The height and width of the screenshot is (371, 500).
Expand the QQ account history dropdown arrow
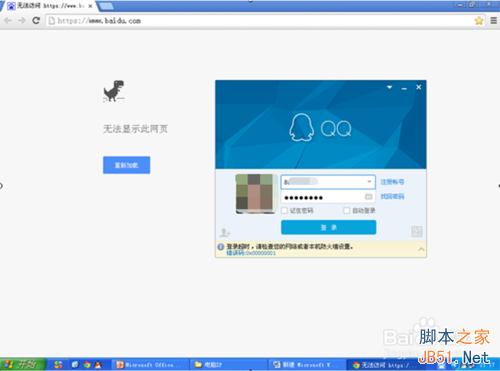(369, 182)
